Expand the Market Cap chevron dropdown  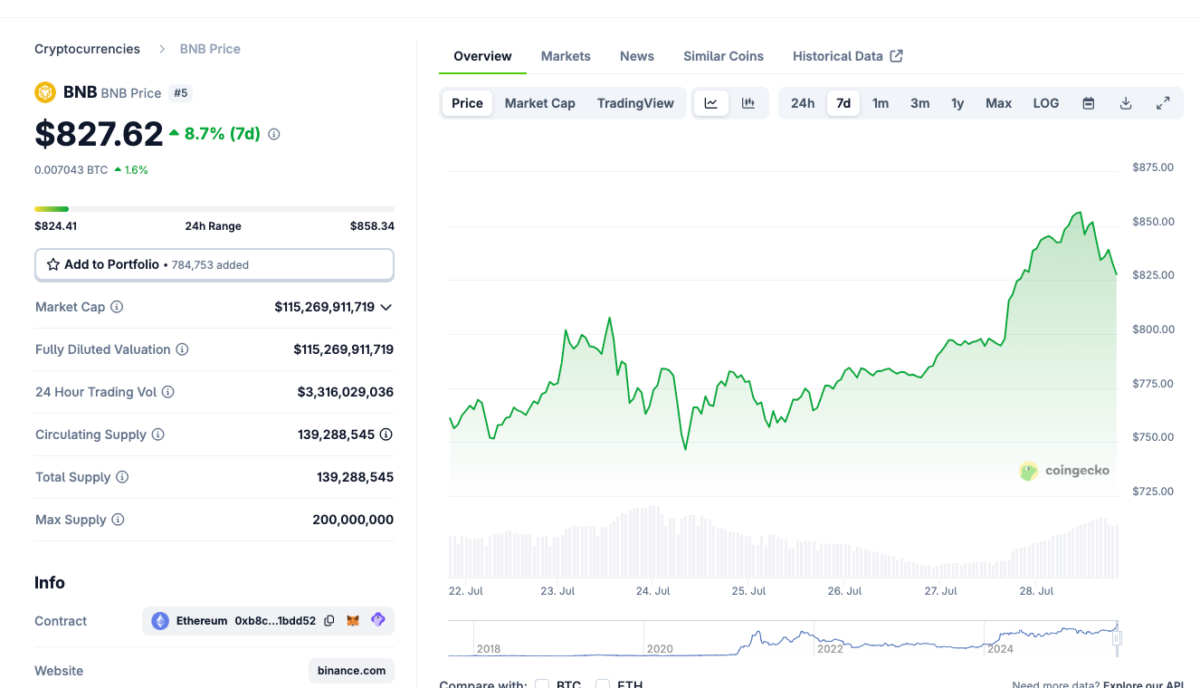[386, 307]
